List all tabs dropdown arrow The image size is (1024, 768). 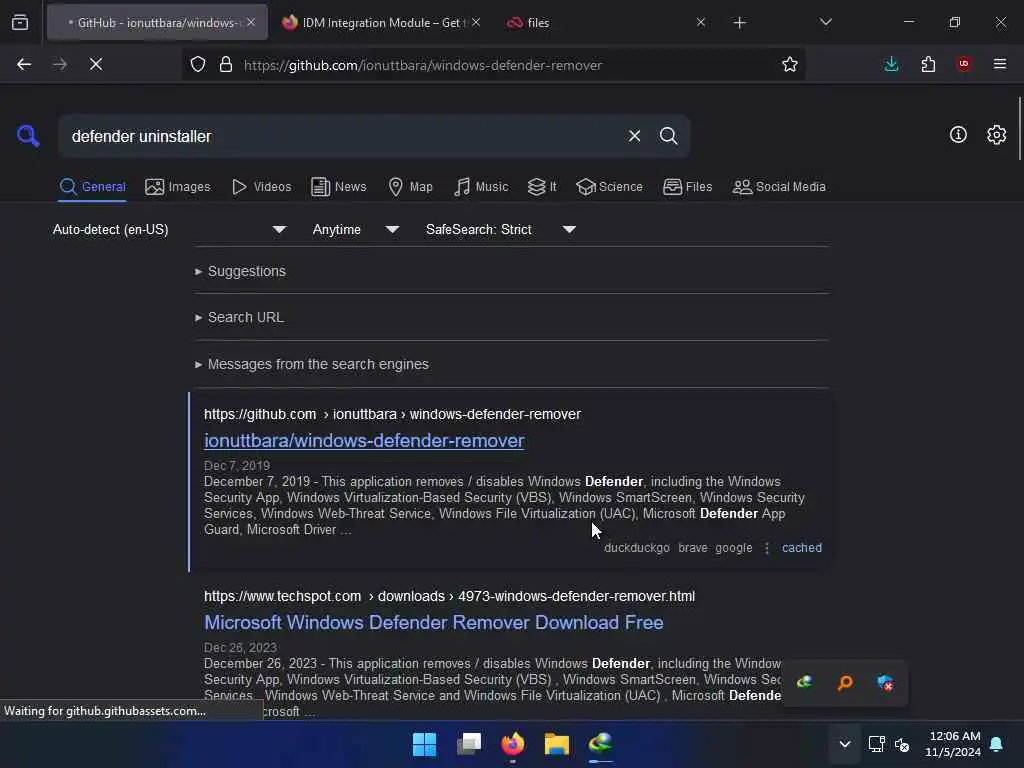tap(825, 22)
